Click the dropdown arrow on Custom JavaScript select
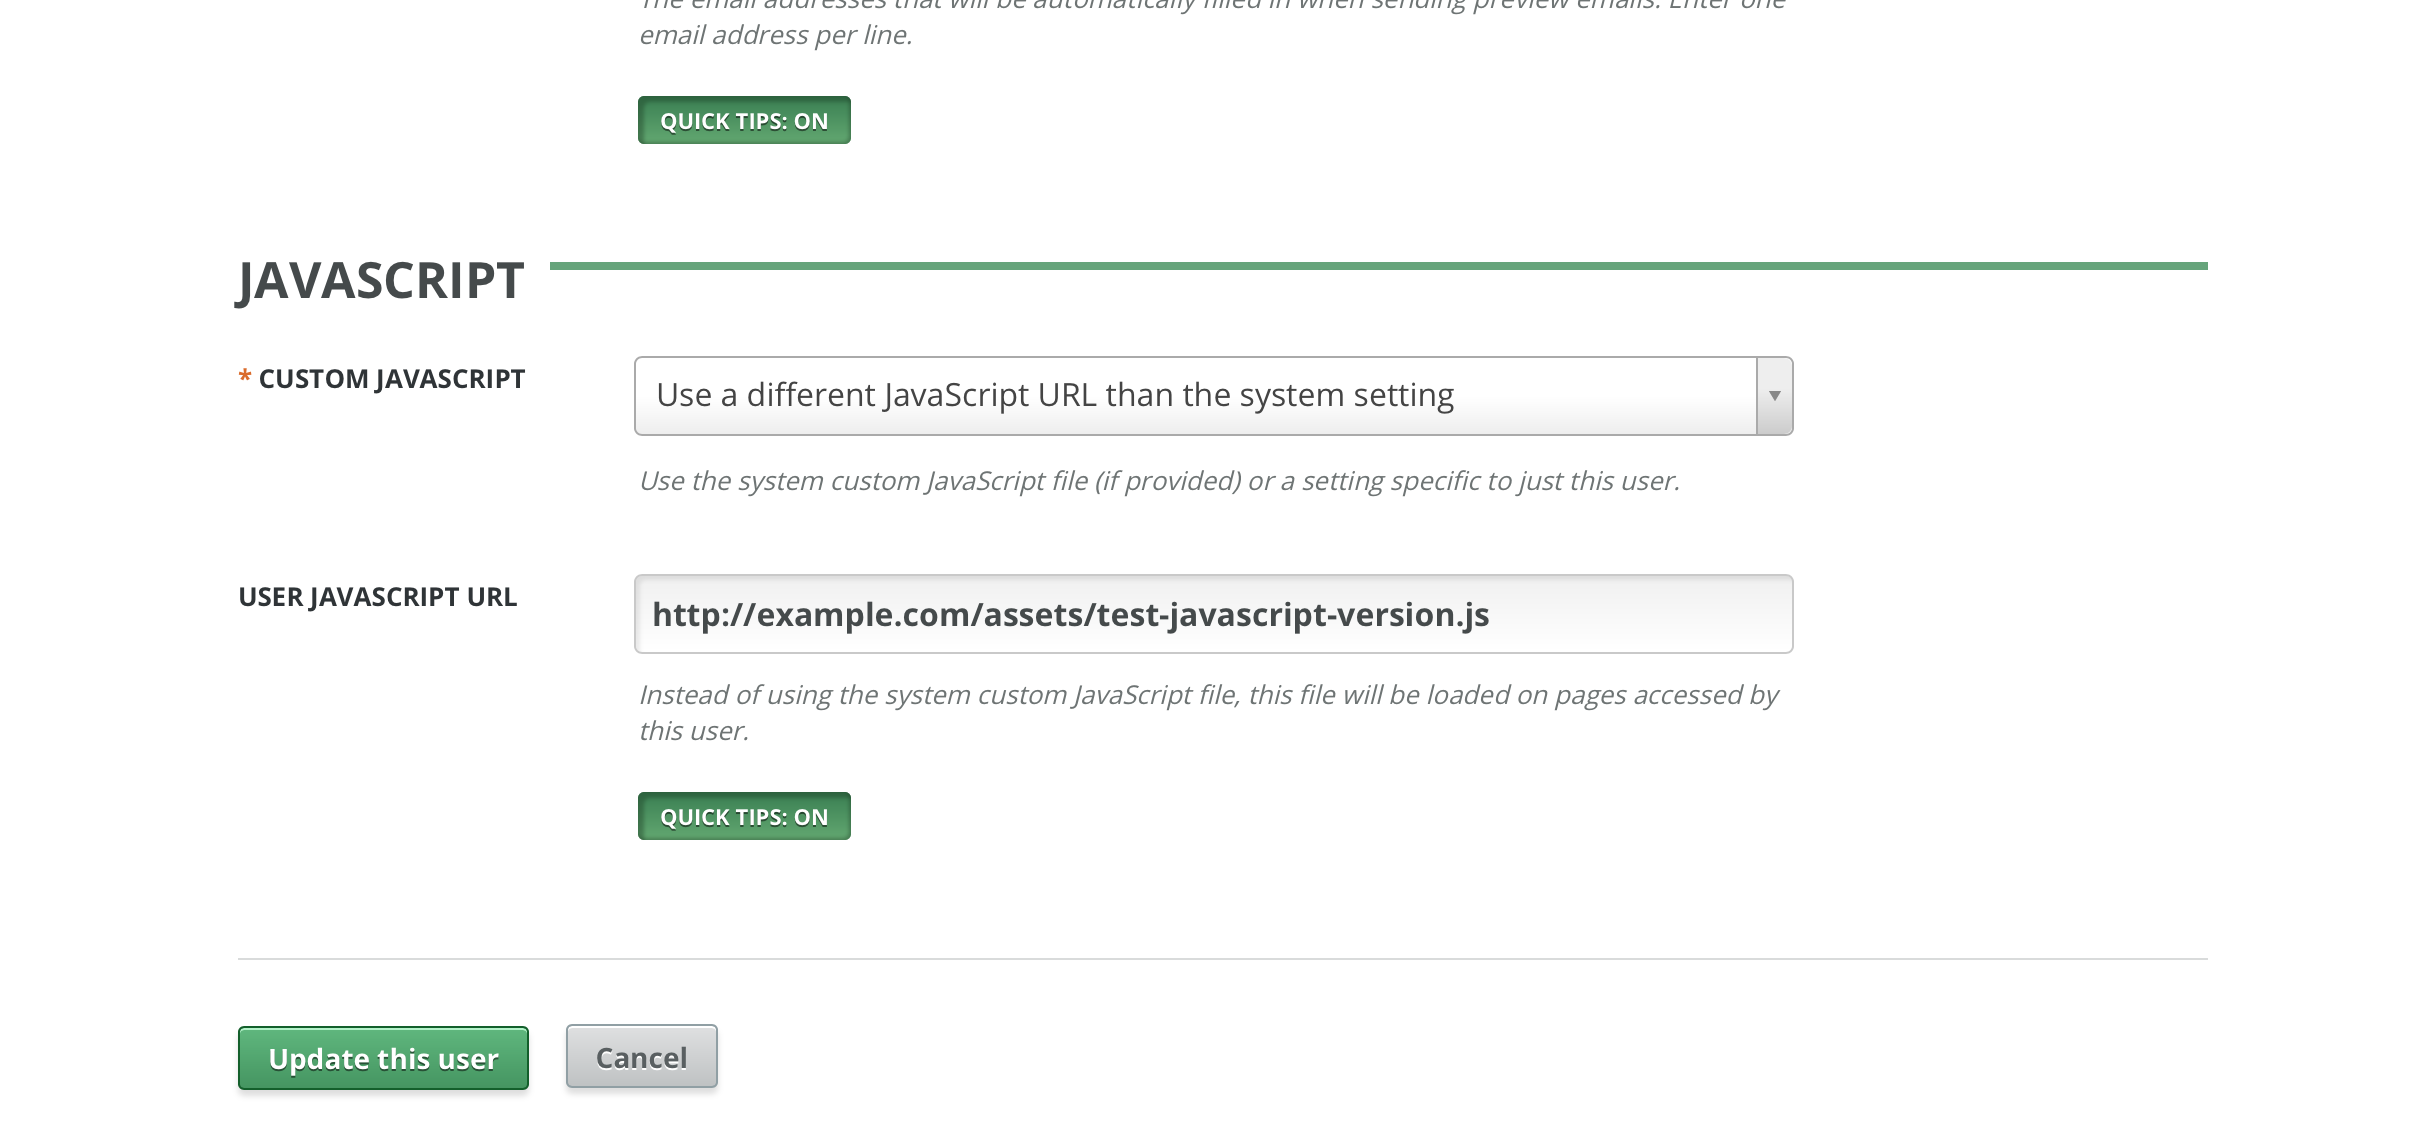 [1773, 394]
